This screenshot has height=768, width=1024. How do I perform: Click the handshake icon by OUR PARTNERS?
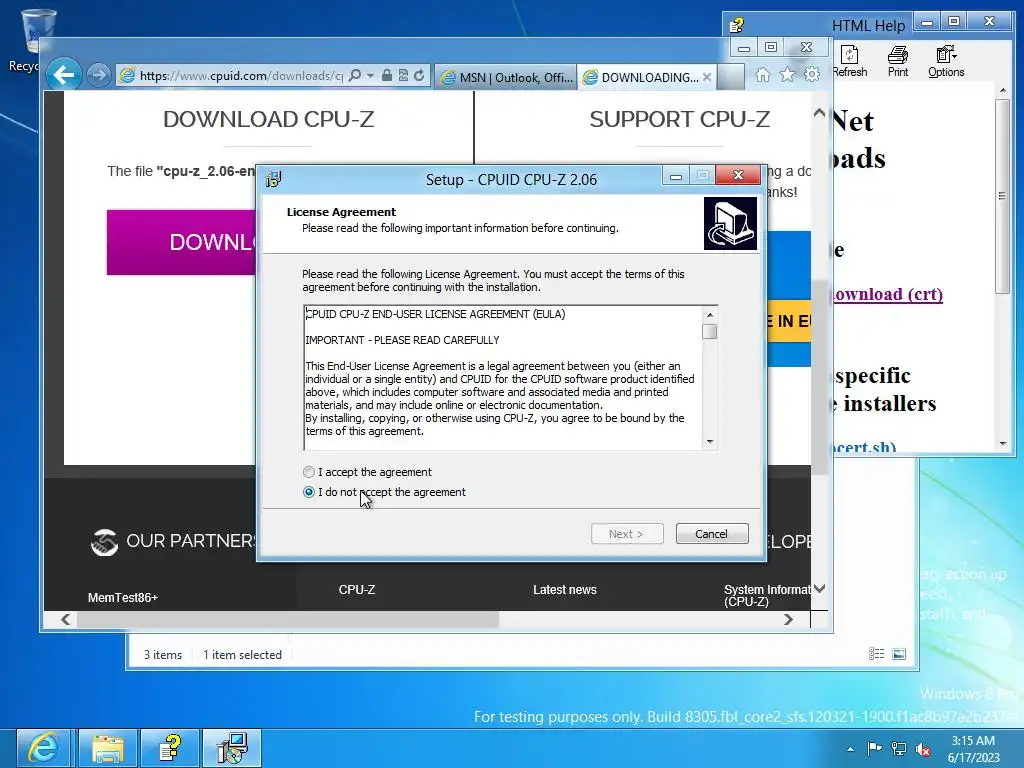click(x=104, y=542)
